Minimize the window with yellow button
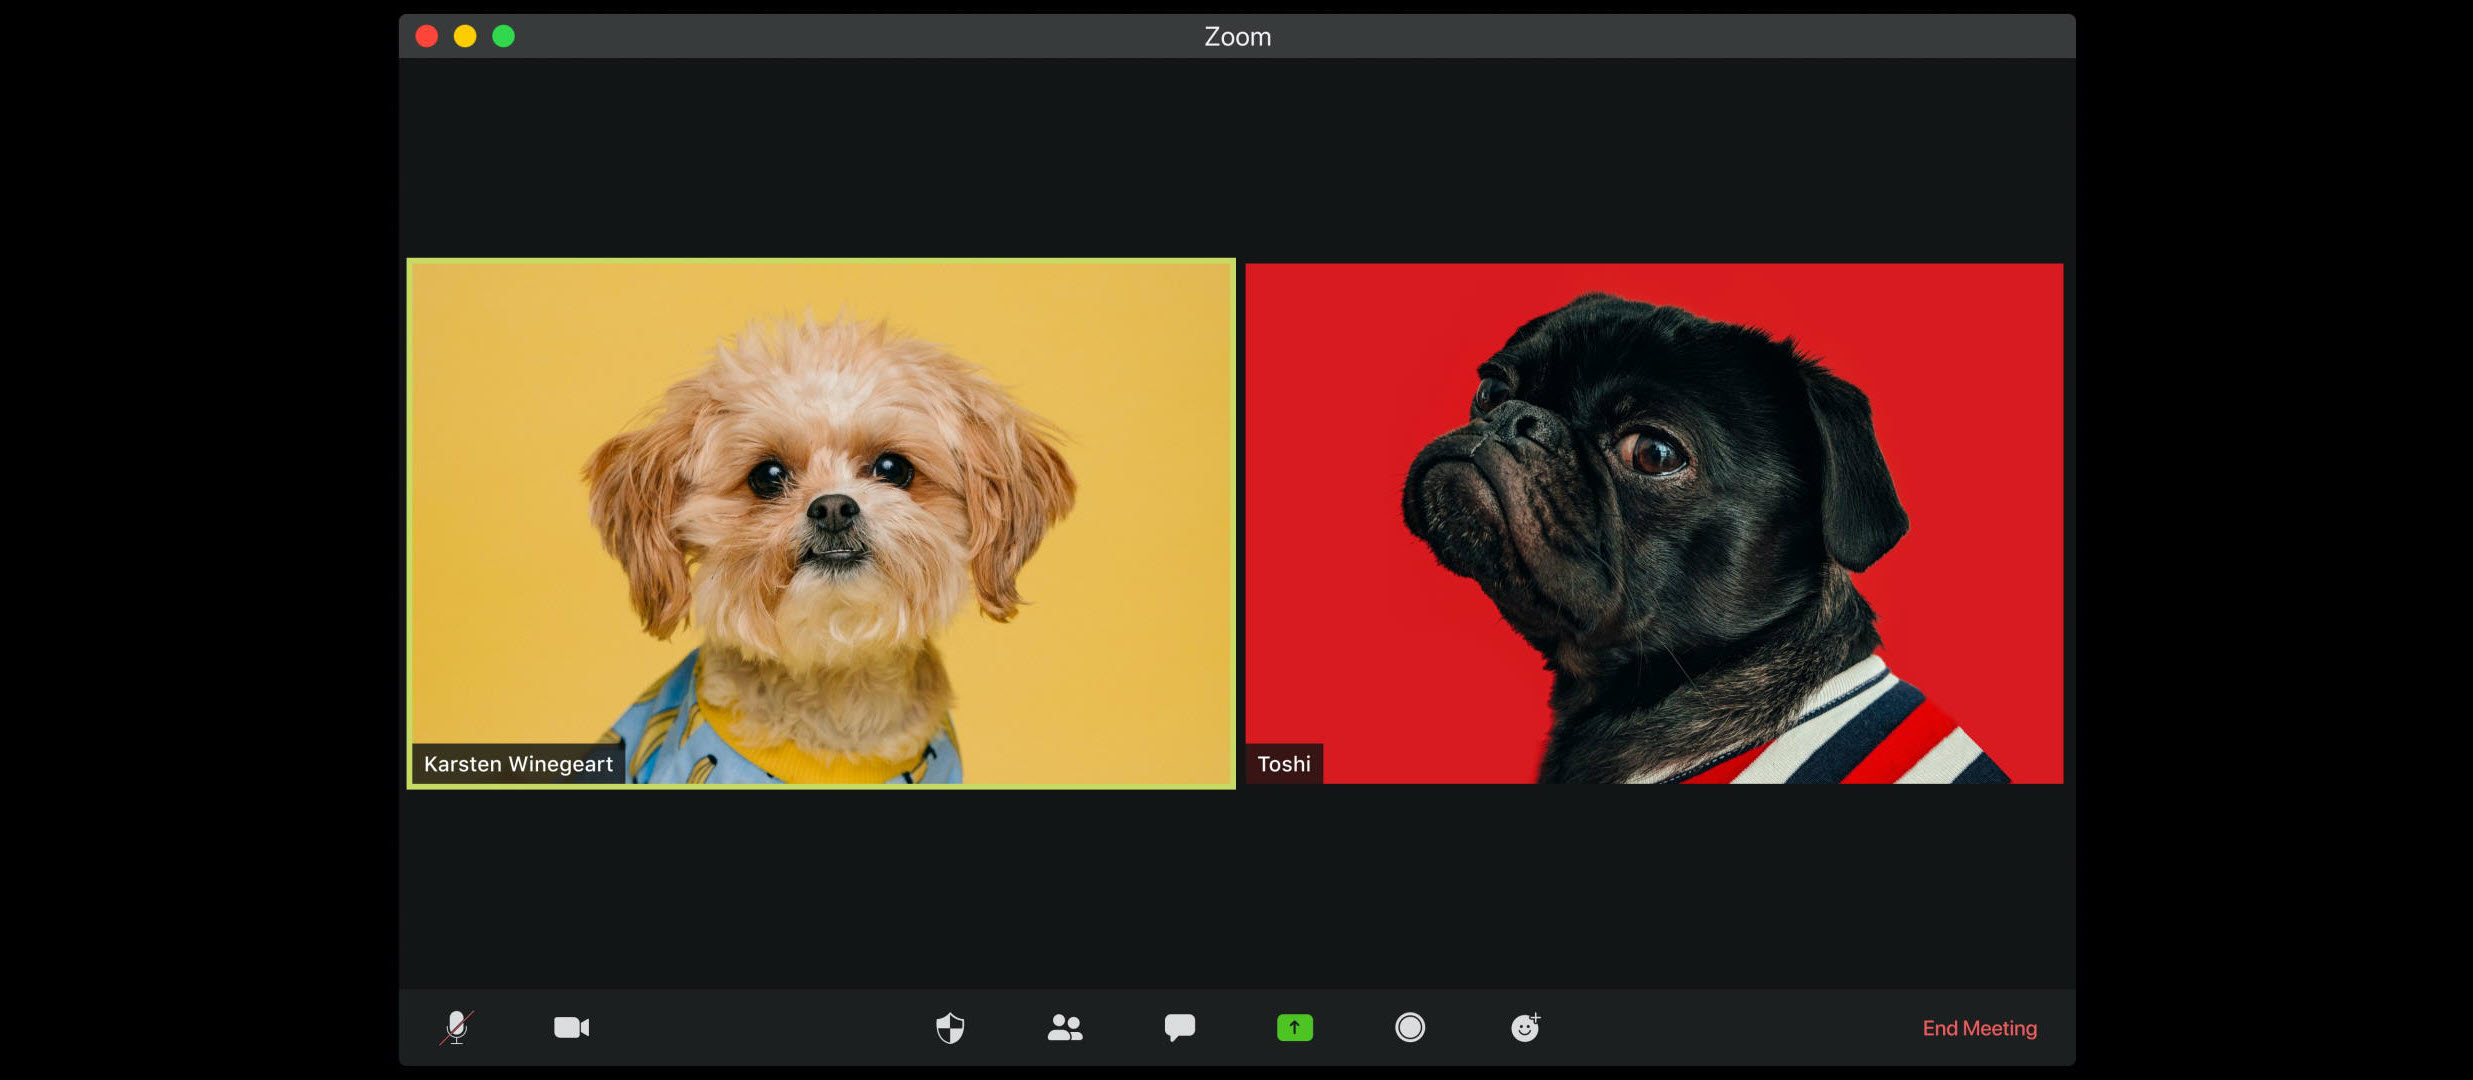Viewport: 2473px width, 1080px height. click(x=465, y=37)
